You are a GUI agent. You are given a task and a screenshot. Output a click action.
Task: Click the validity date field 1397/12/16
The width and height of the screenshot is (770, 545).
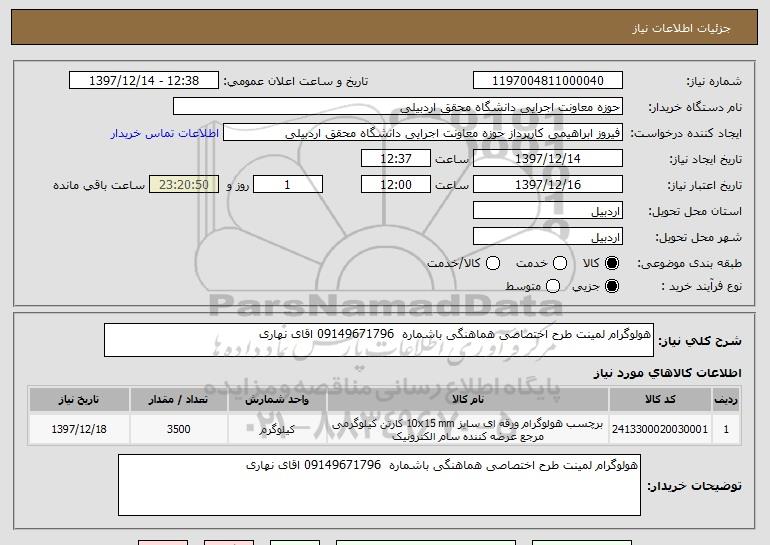(548, 185)
